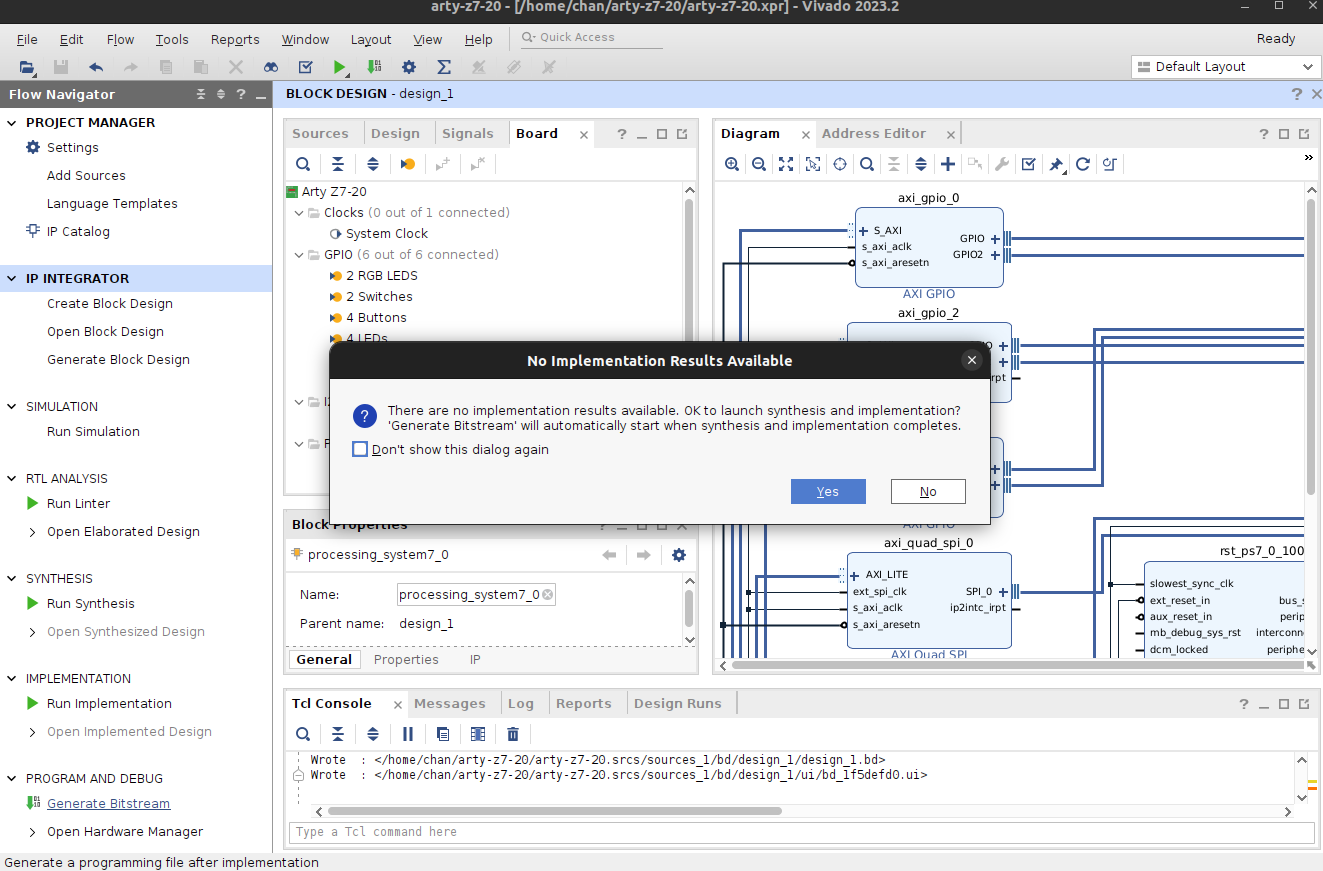The width and height of the screenshot is (1323, 871).
Task: Click the pin icon in Diagram toolbar
Action: [x=1056, y=164]
